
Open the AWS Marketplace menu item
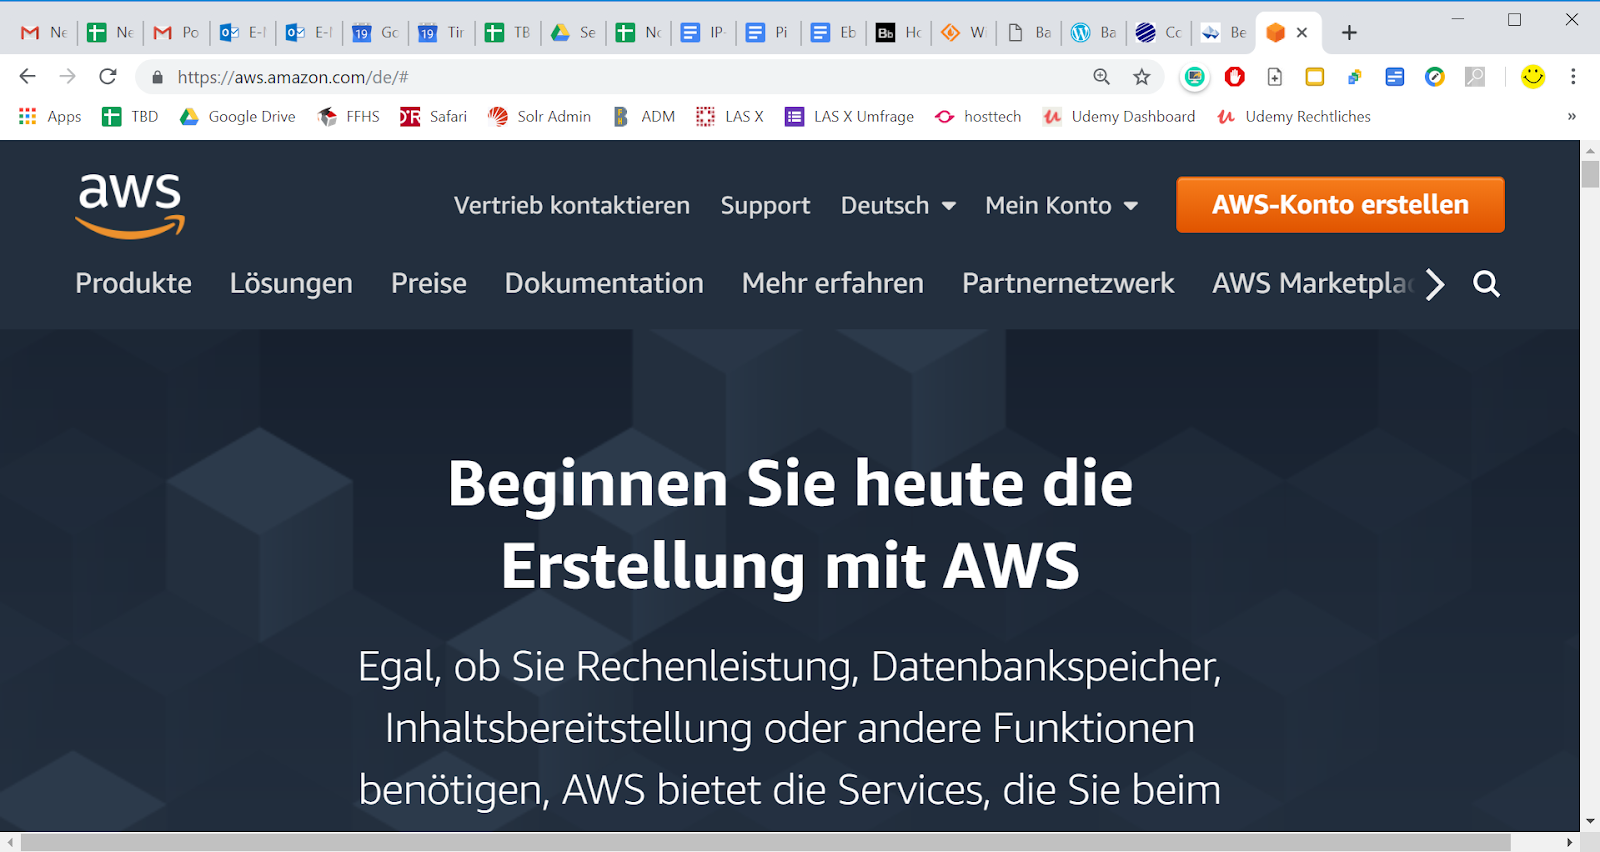[1313, 283]
